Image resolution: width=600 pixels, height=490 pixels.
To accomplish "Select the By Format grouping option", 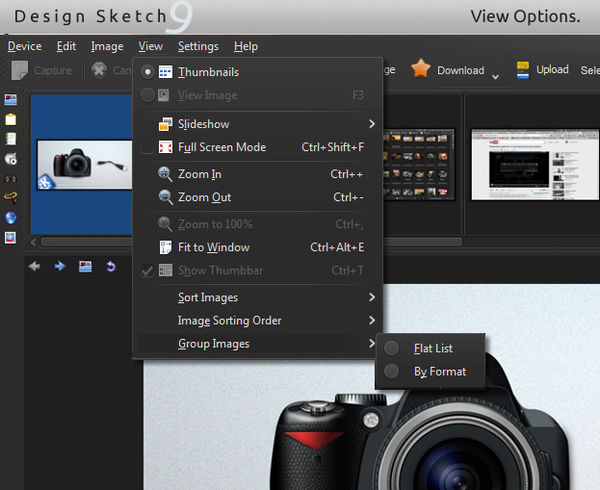I will point(391,372).
